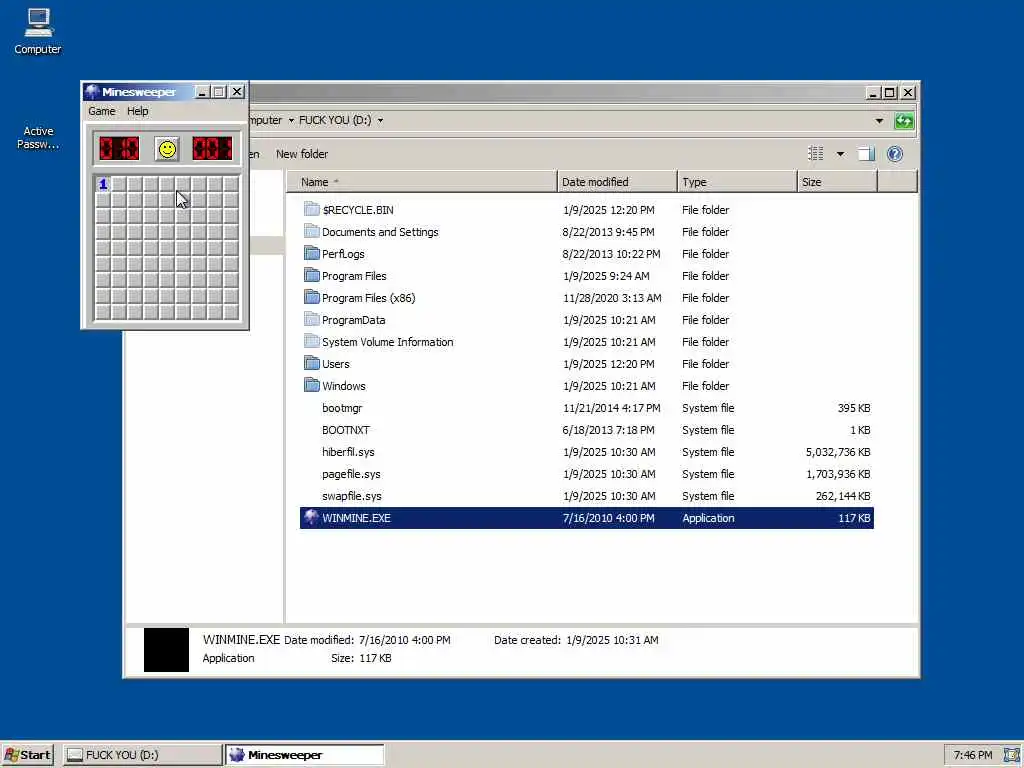Open the Game menu in Minesweeper

pos(102,111)
